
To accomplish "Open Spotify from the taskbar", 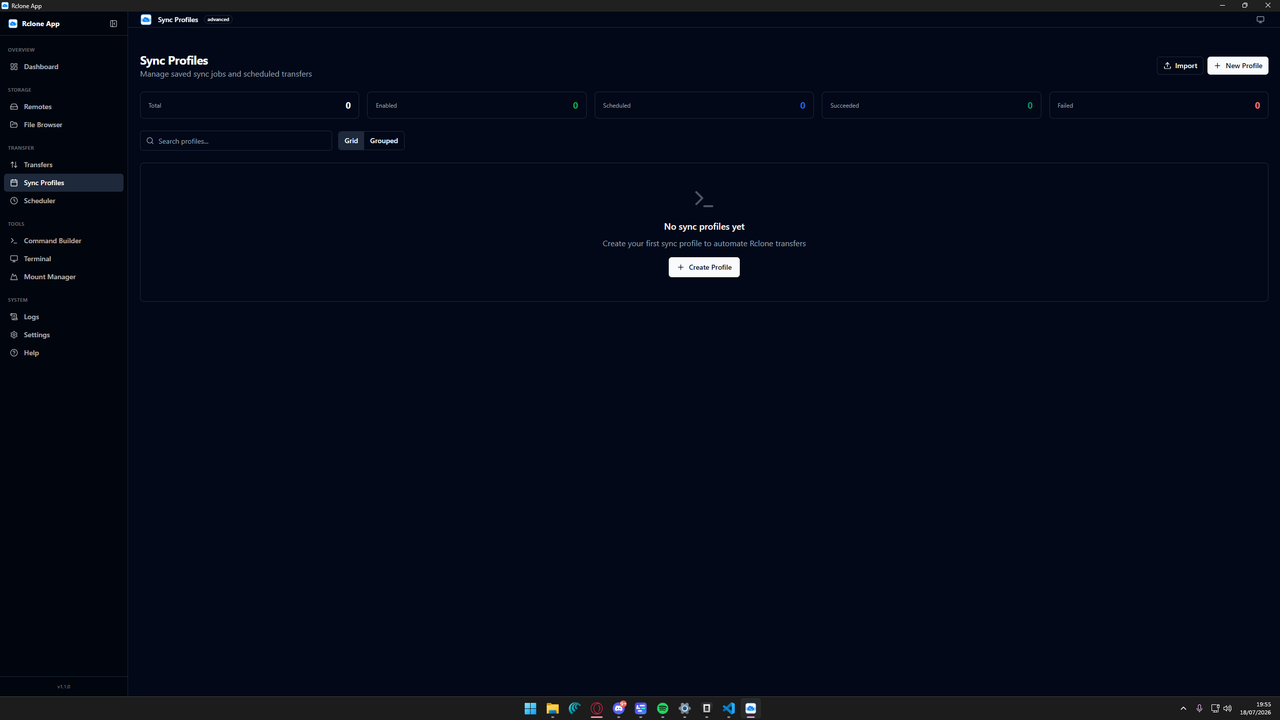I will pos(663,708).
